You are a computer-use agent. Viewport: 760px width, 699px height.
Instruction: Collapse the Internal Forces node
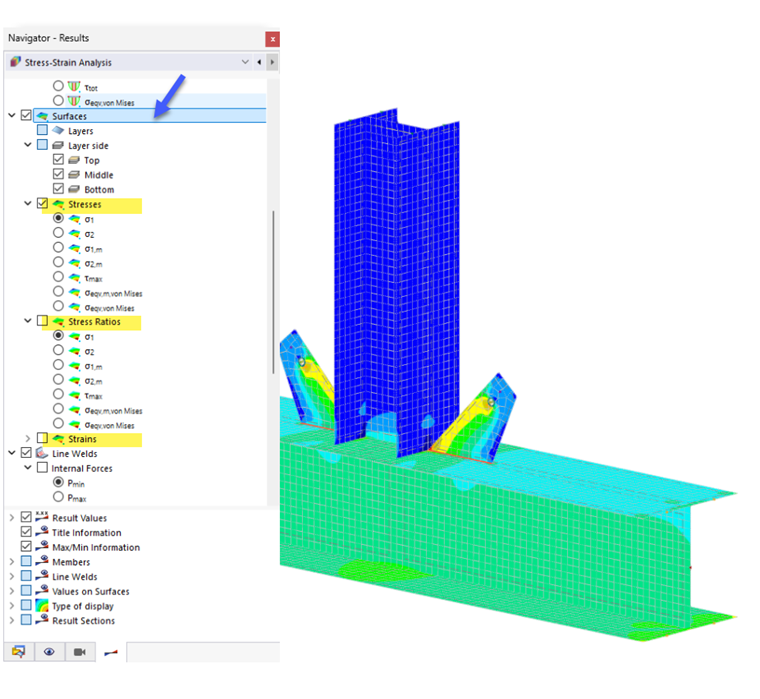(x=28, y=467)
